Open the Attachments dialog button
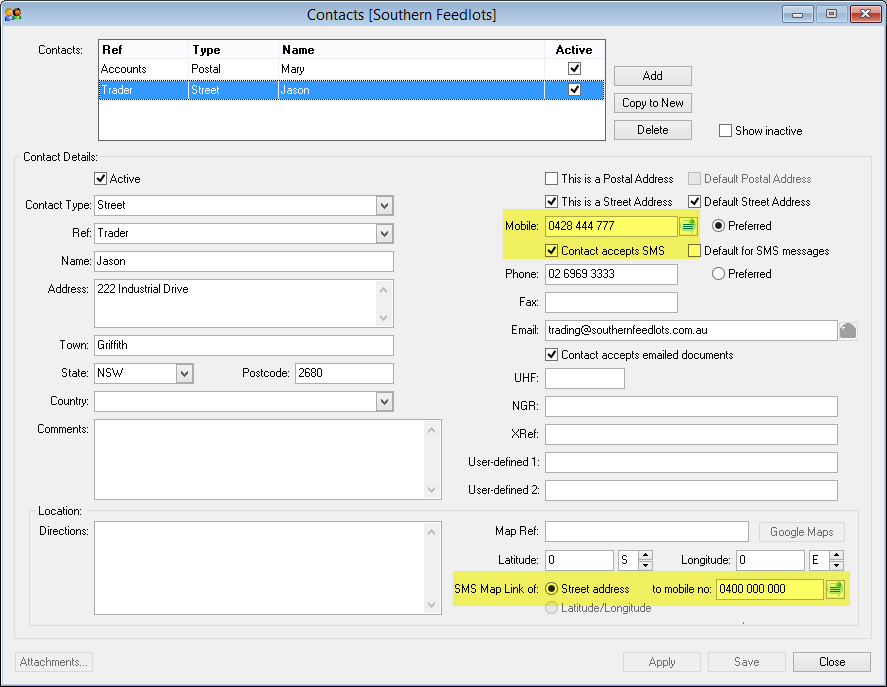887x687 pixels. (x=55, y=662)
